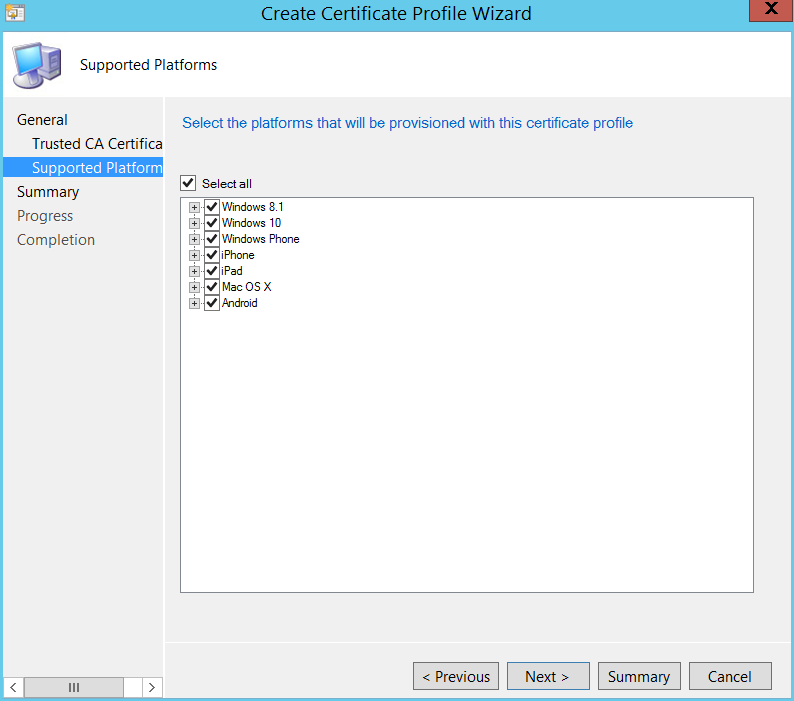794x701 pixels.
Task: Click the sidebar horizontal scrollbar thumb
Action: point(74,687)
